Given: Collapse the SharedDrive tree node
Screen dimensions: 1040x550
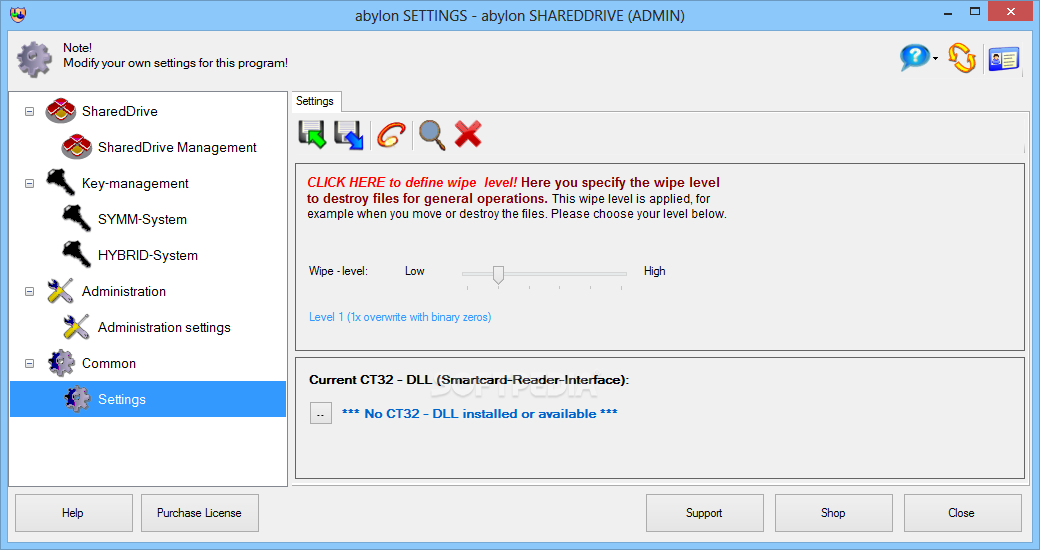Looking at the screenshot, I should [x=29, y=111].
